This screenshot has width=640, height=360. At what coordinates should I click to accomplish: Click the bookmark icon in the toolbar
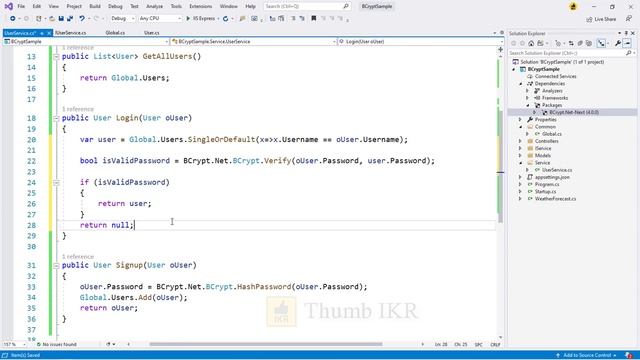(313, 18)
